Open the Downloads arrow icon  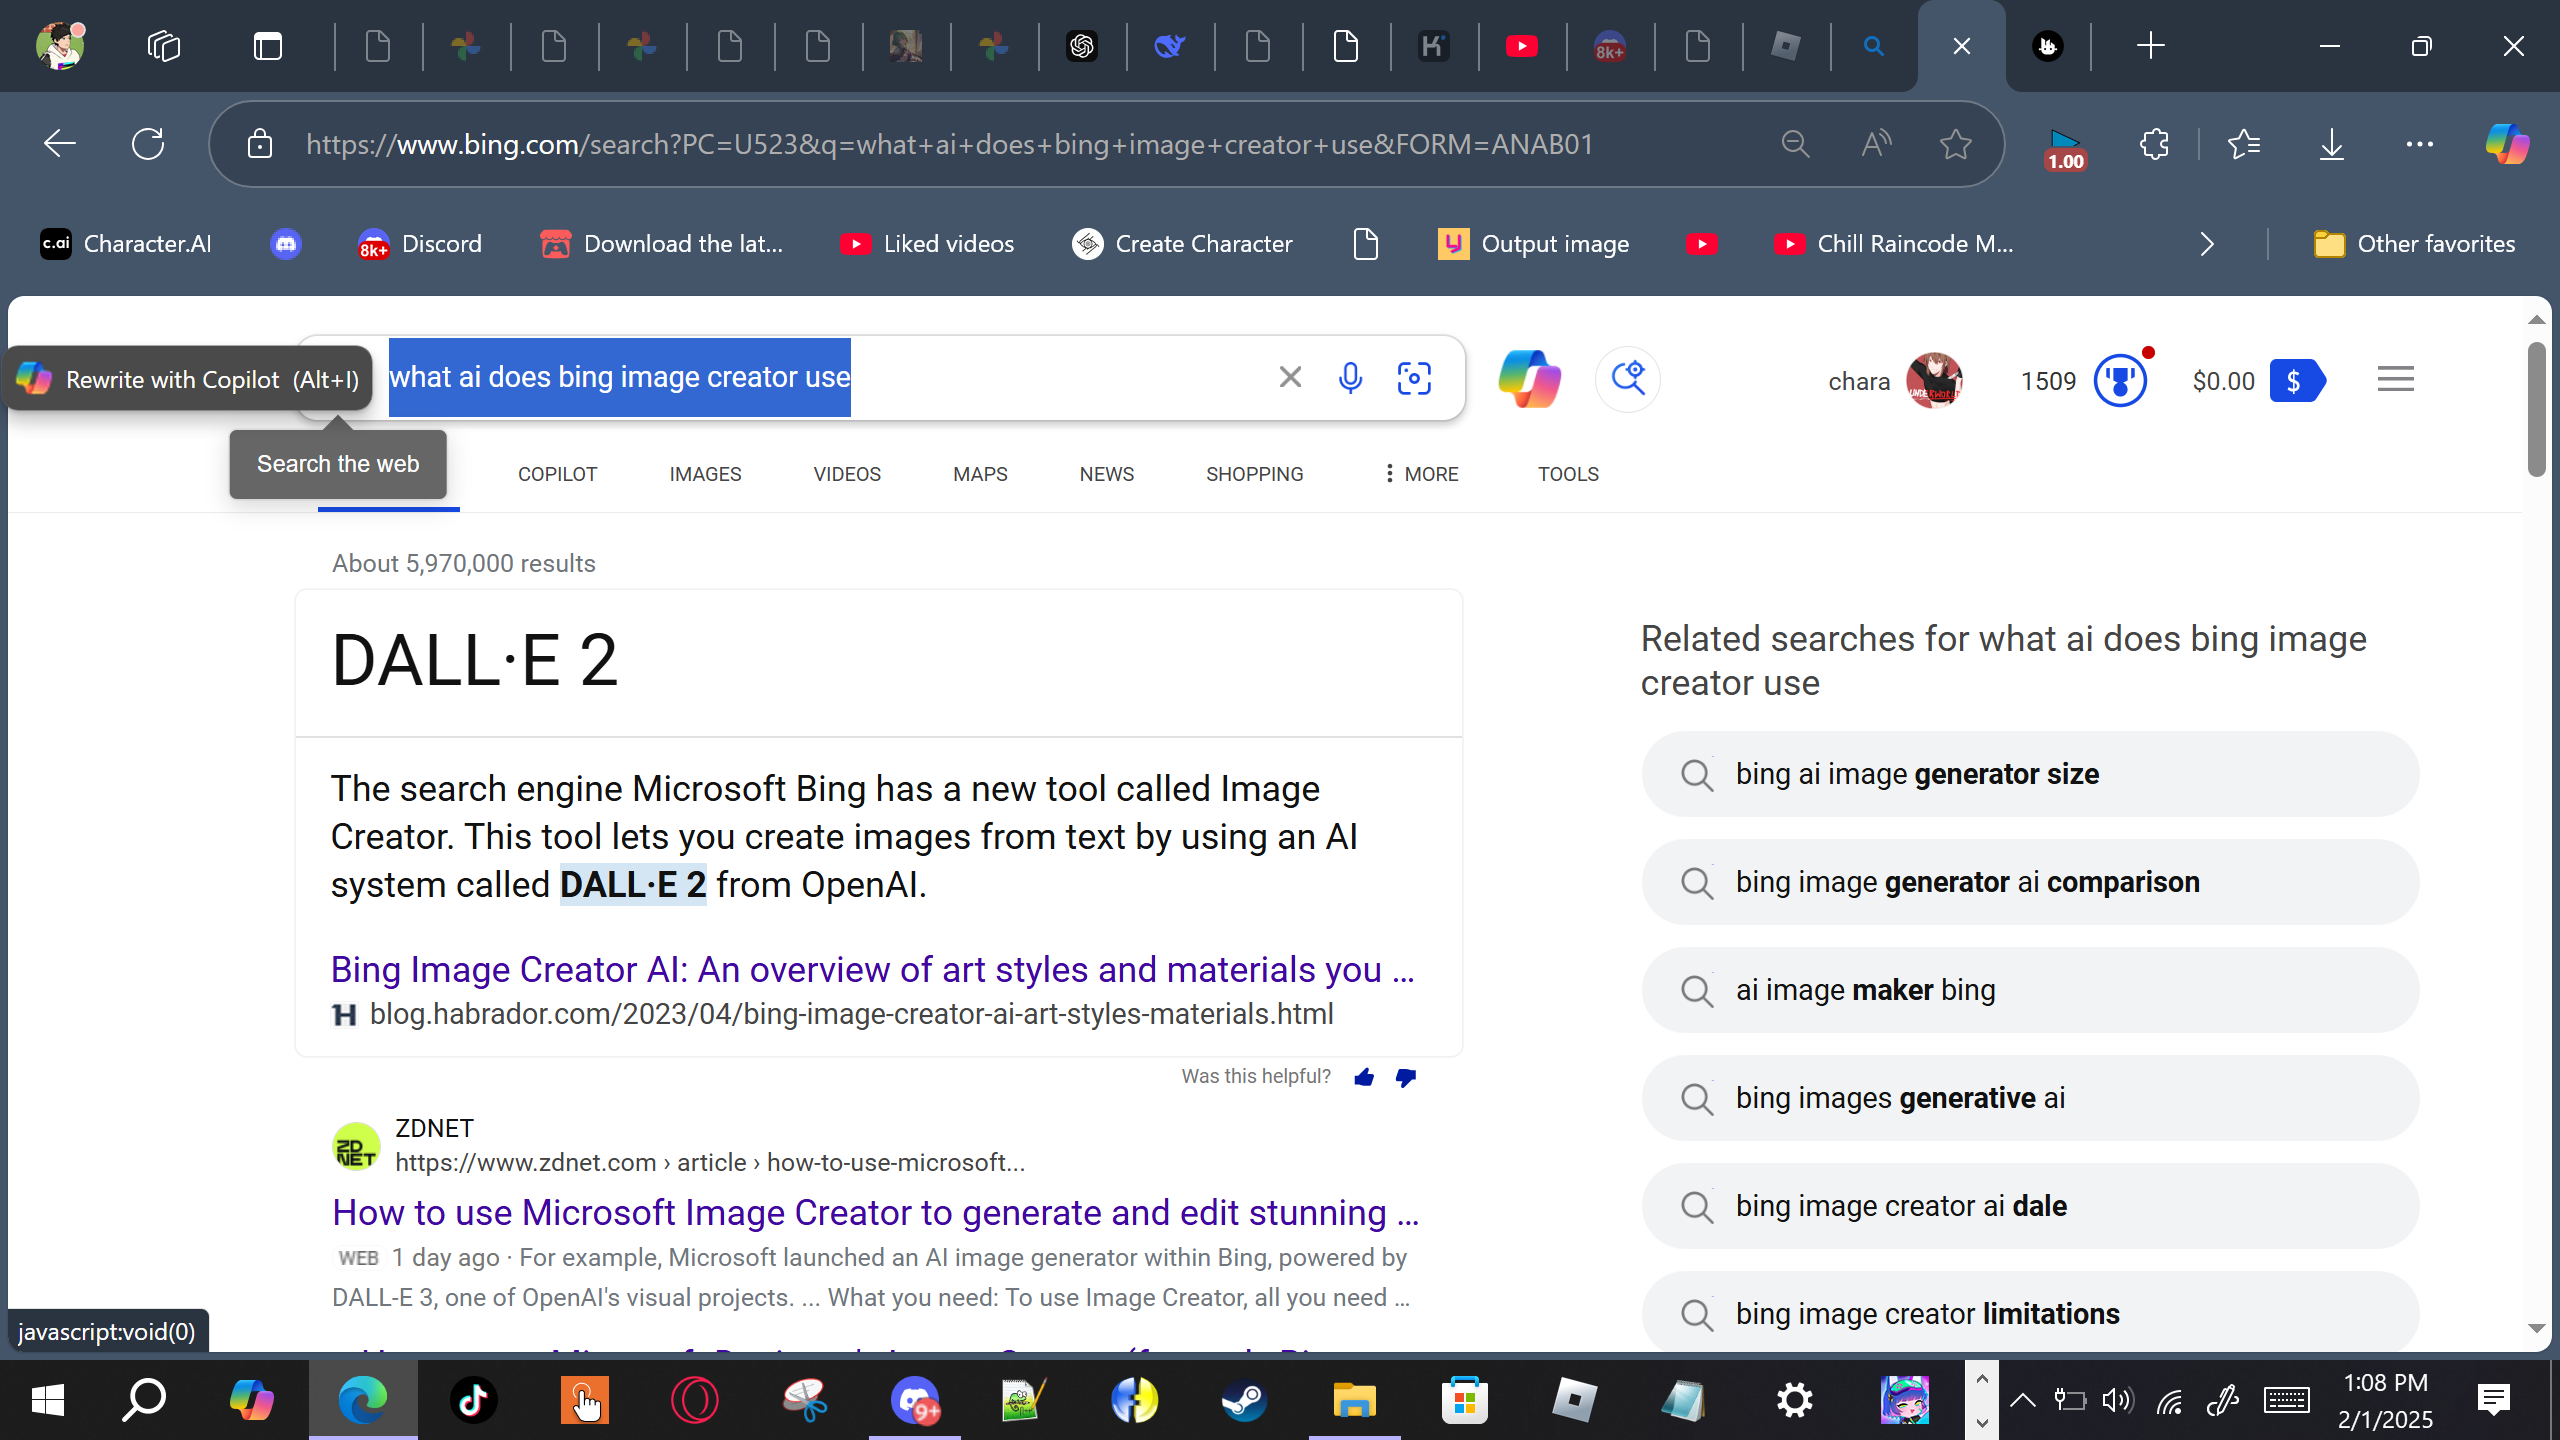pos(2331,144)
